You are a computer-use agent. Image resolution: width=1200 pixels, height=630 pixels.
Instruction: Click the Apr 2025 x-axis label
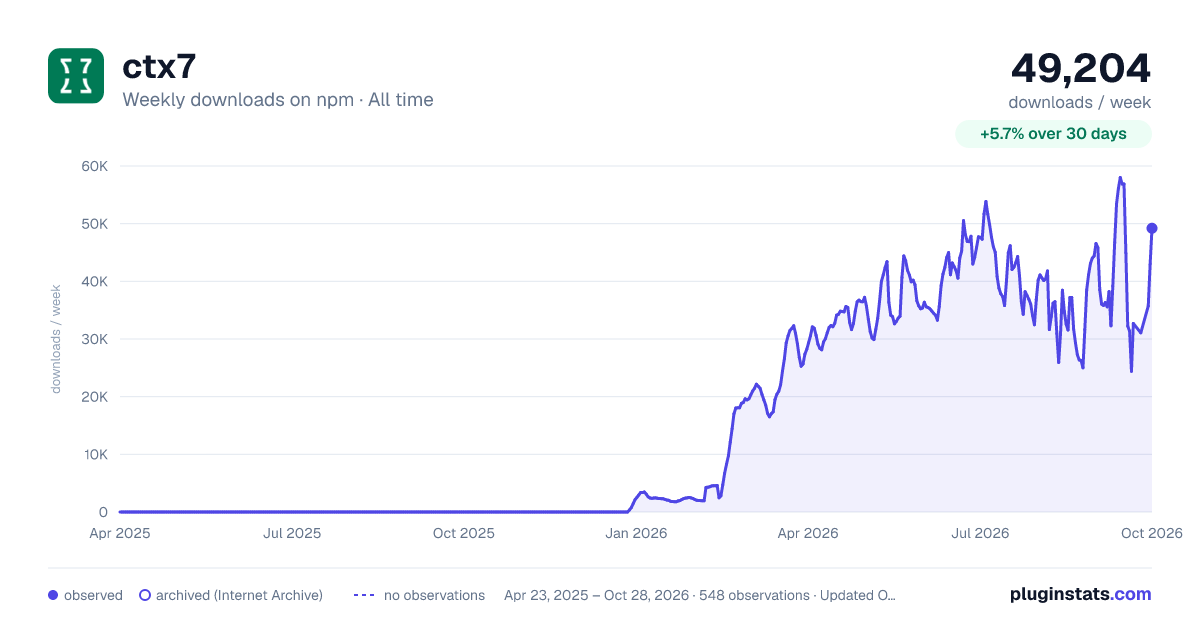[x=120, y=534]
